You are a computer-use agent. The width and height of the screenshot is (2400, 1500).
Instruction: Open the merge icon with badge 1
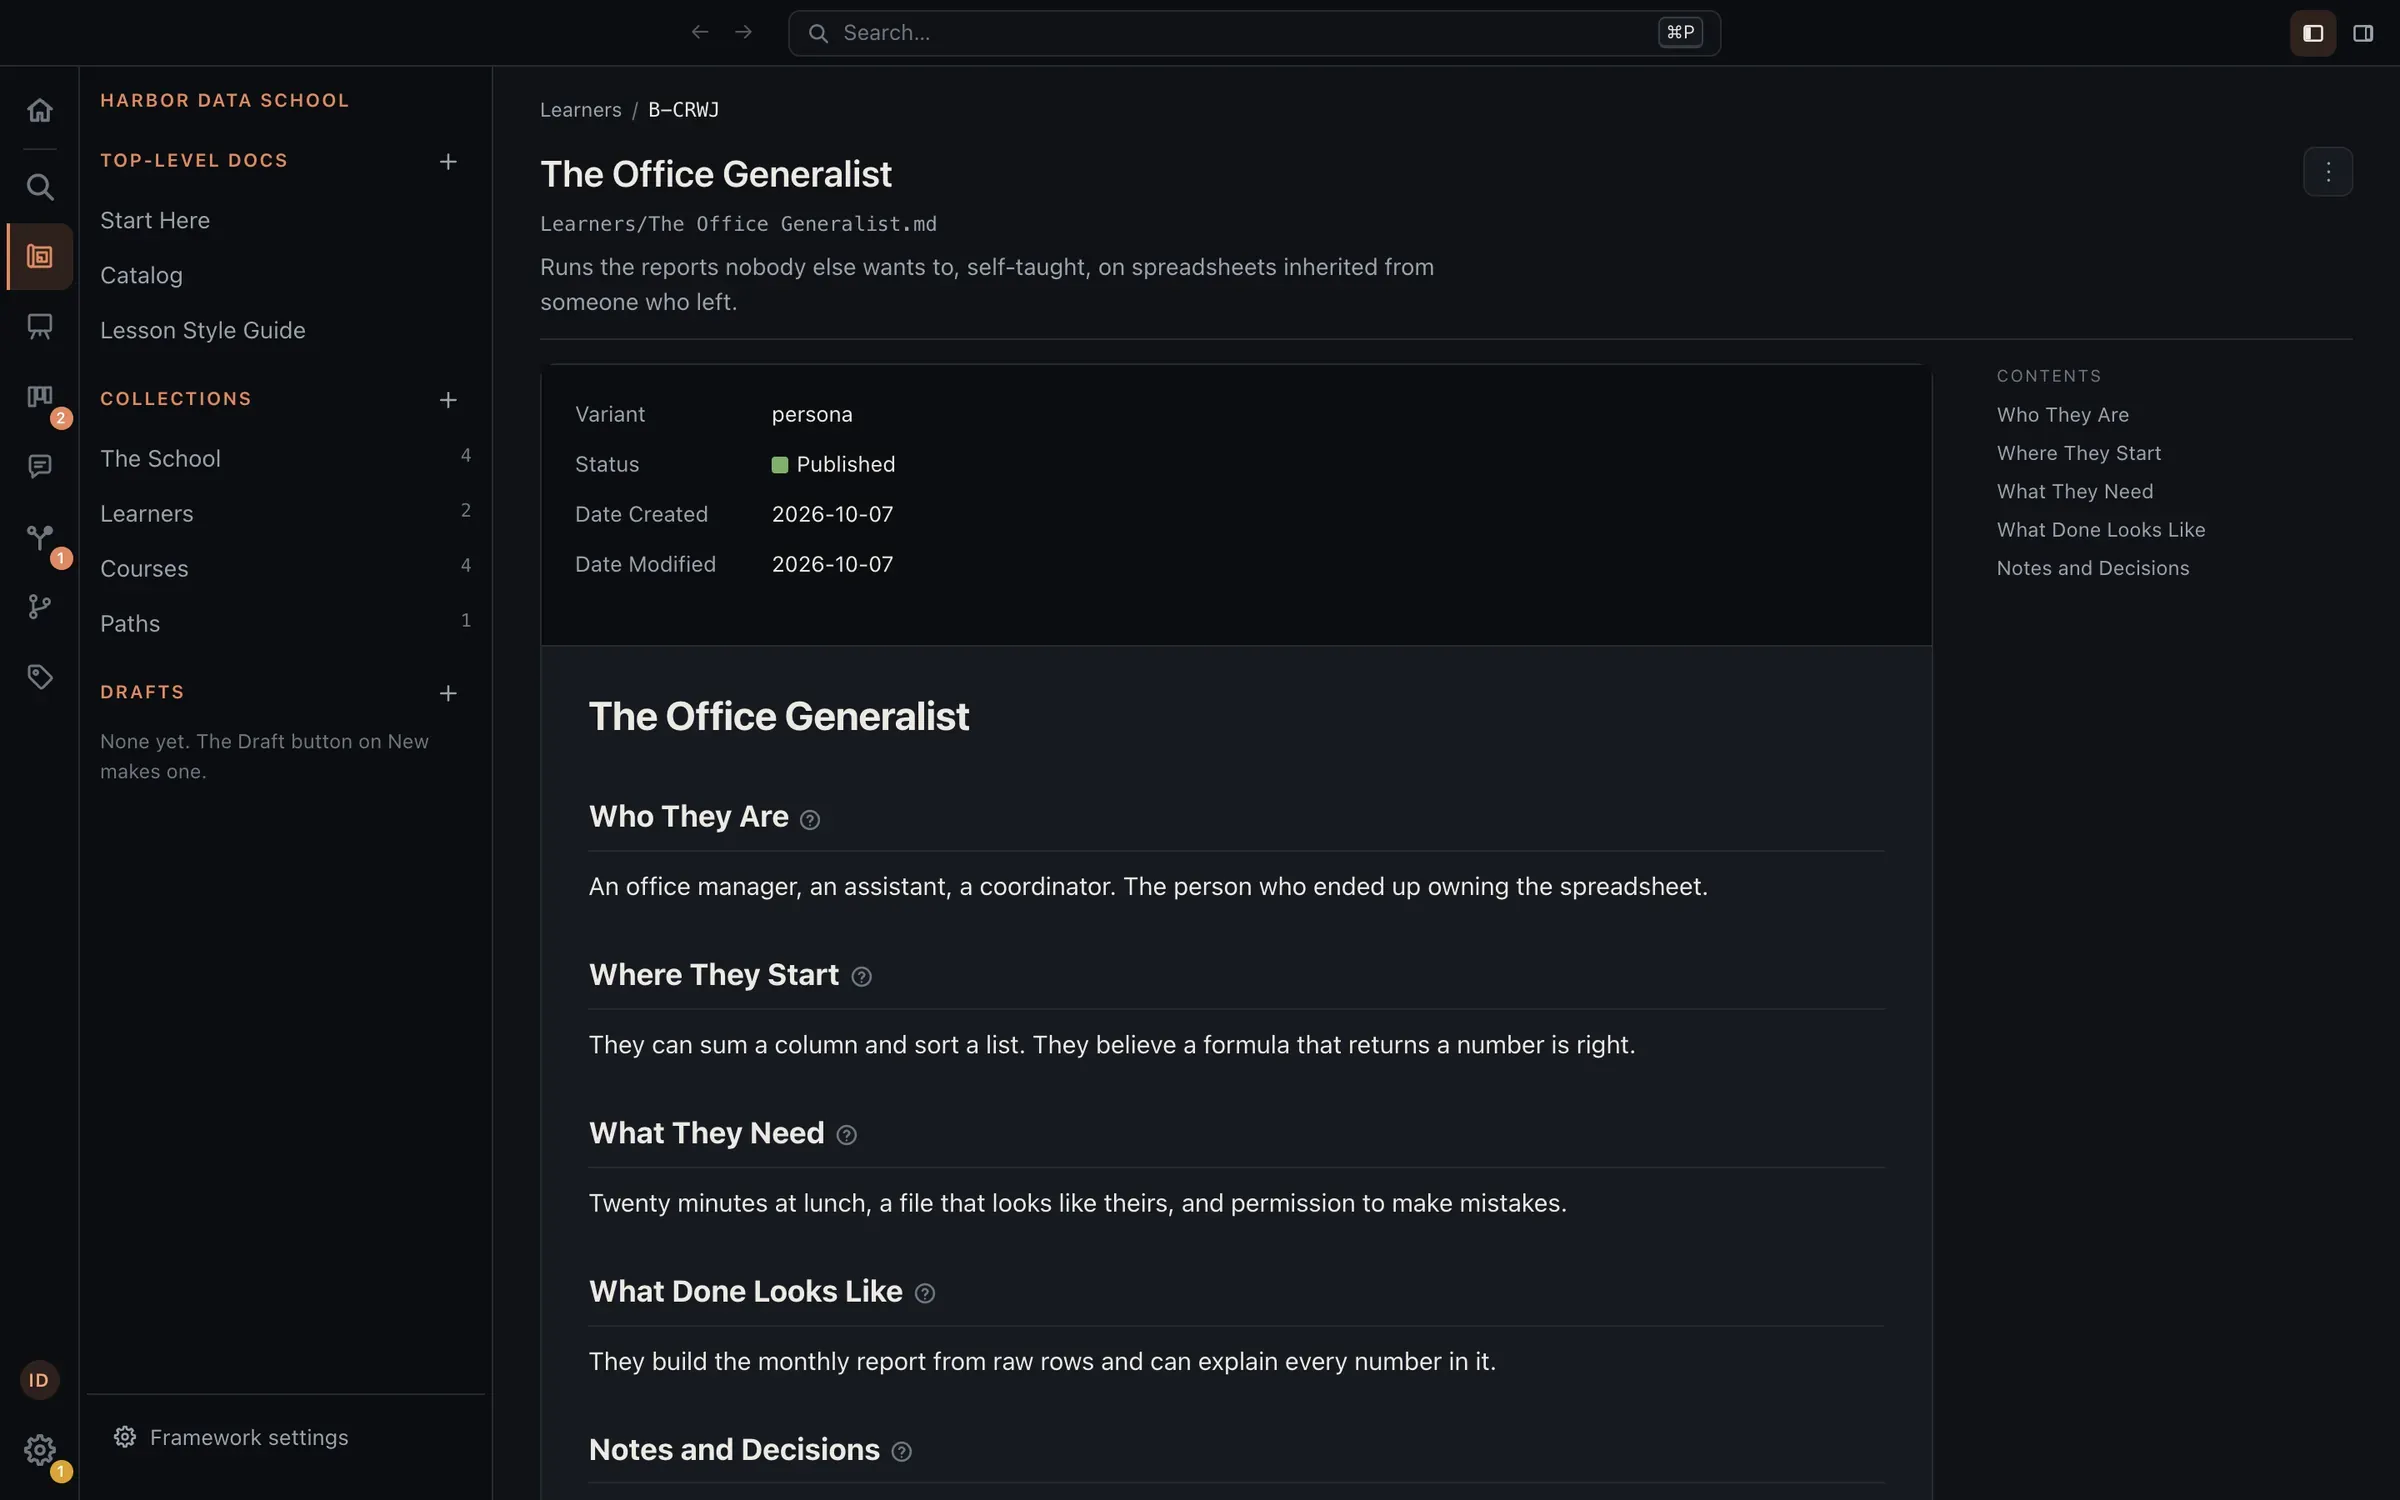(39, 537)
